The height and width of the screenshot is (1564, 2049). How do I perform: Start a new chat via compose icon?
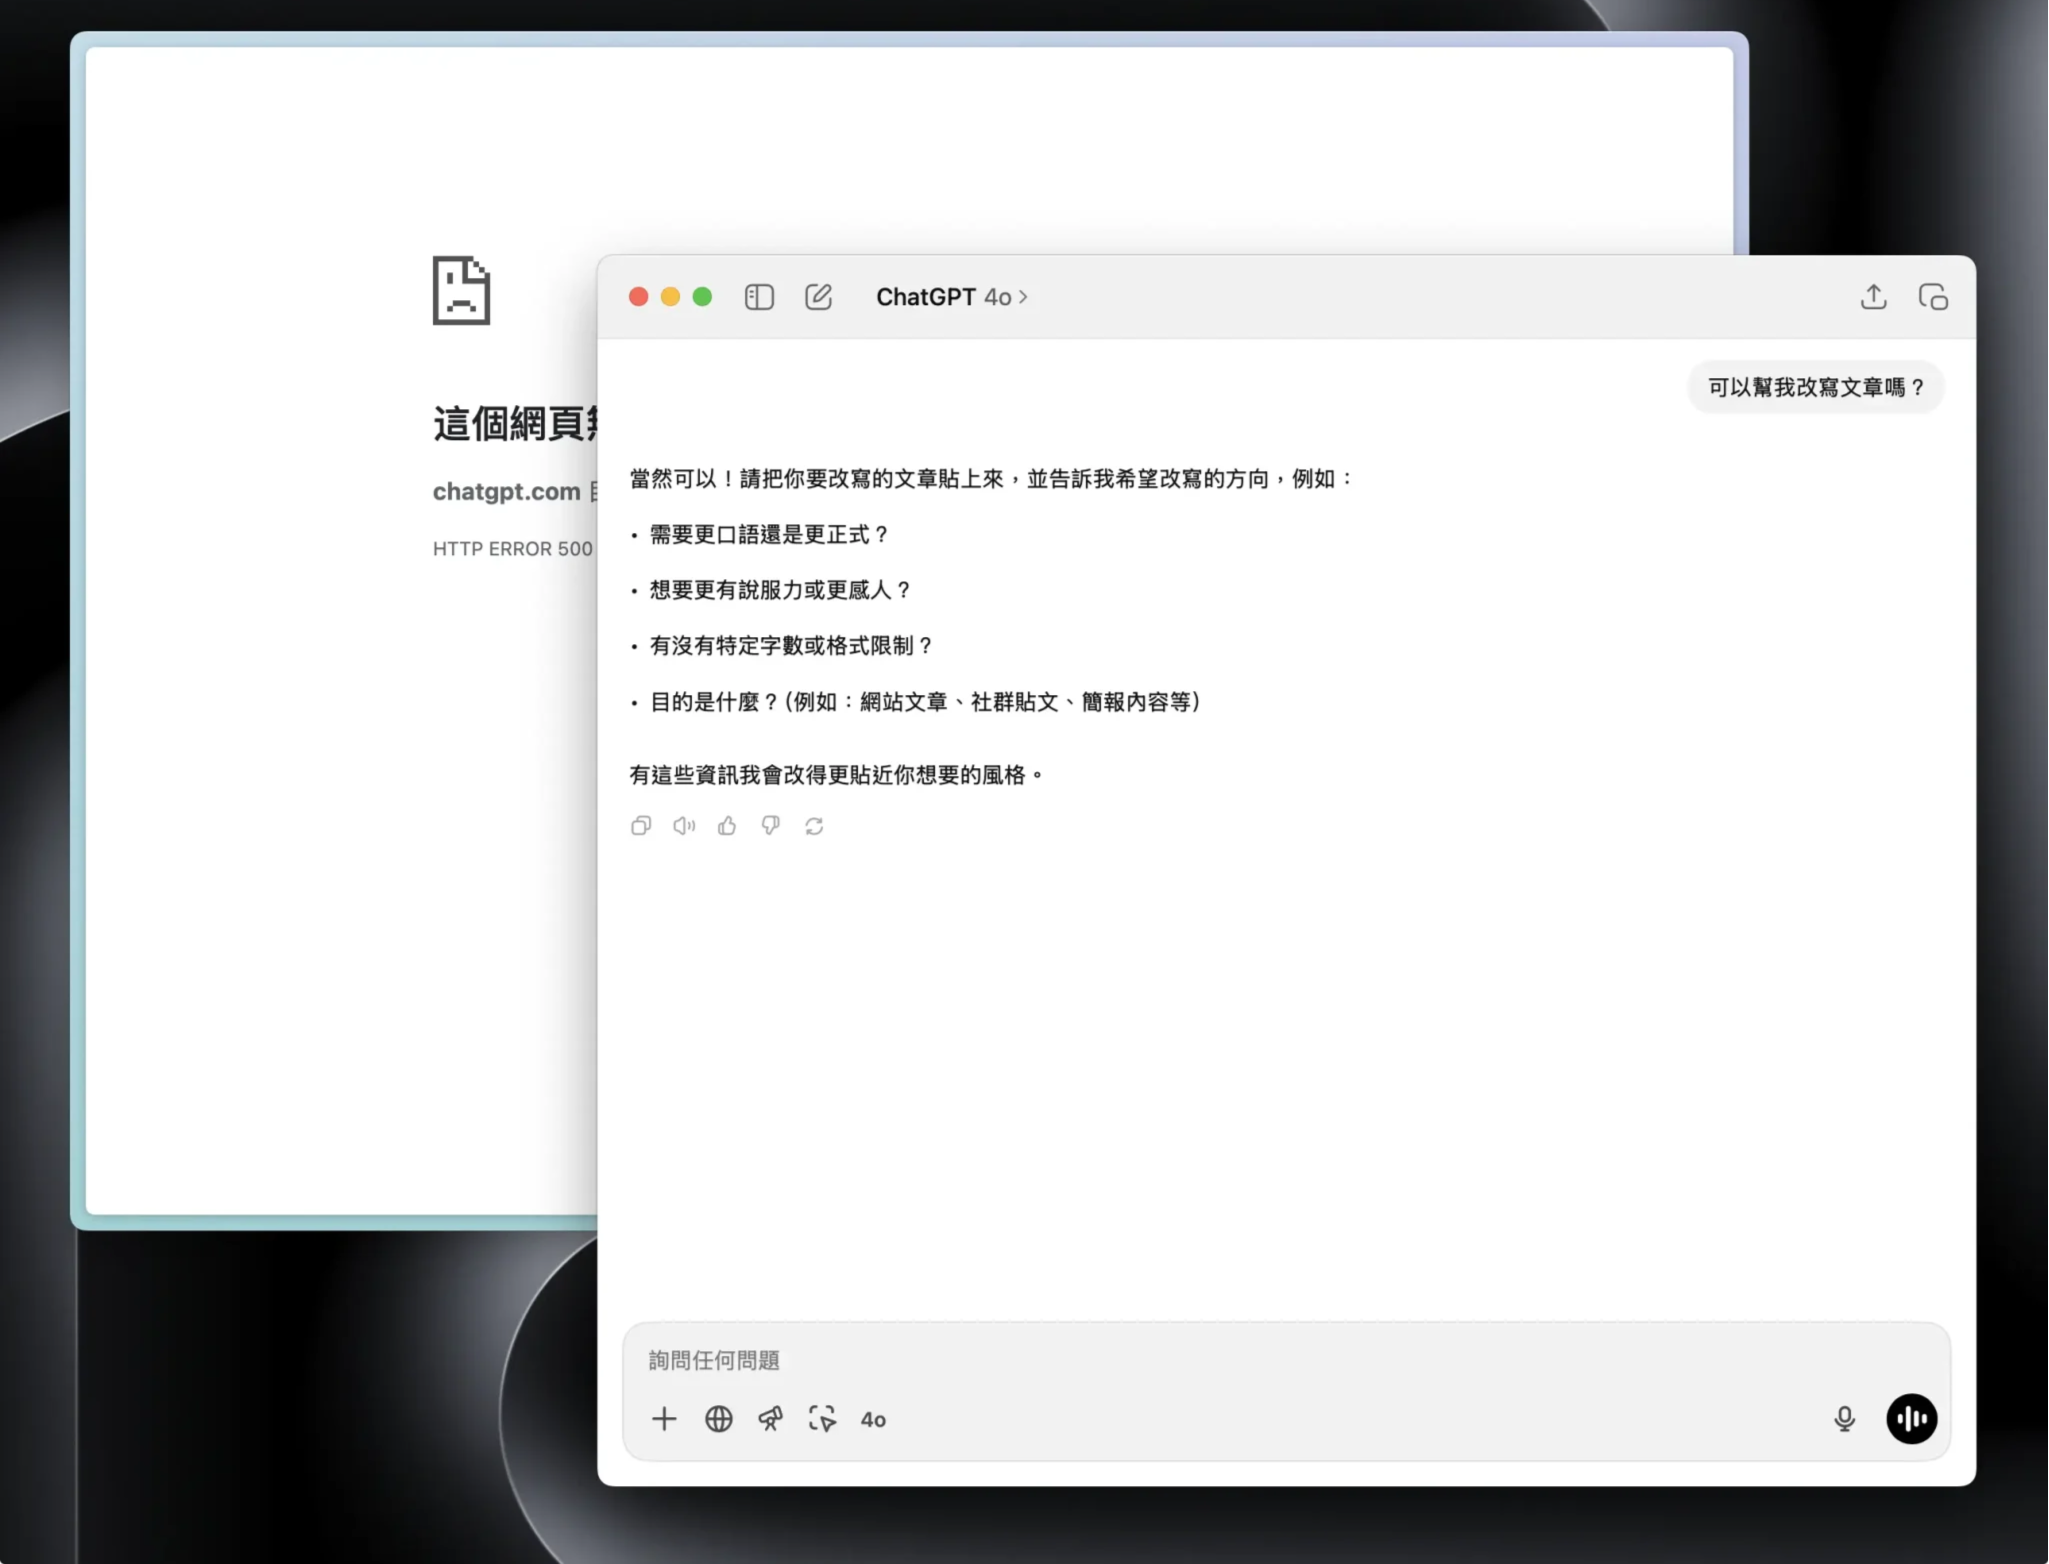(x=818, y=296)
